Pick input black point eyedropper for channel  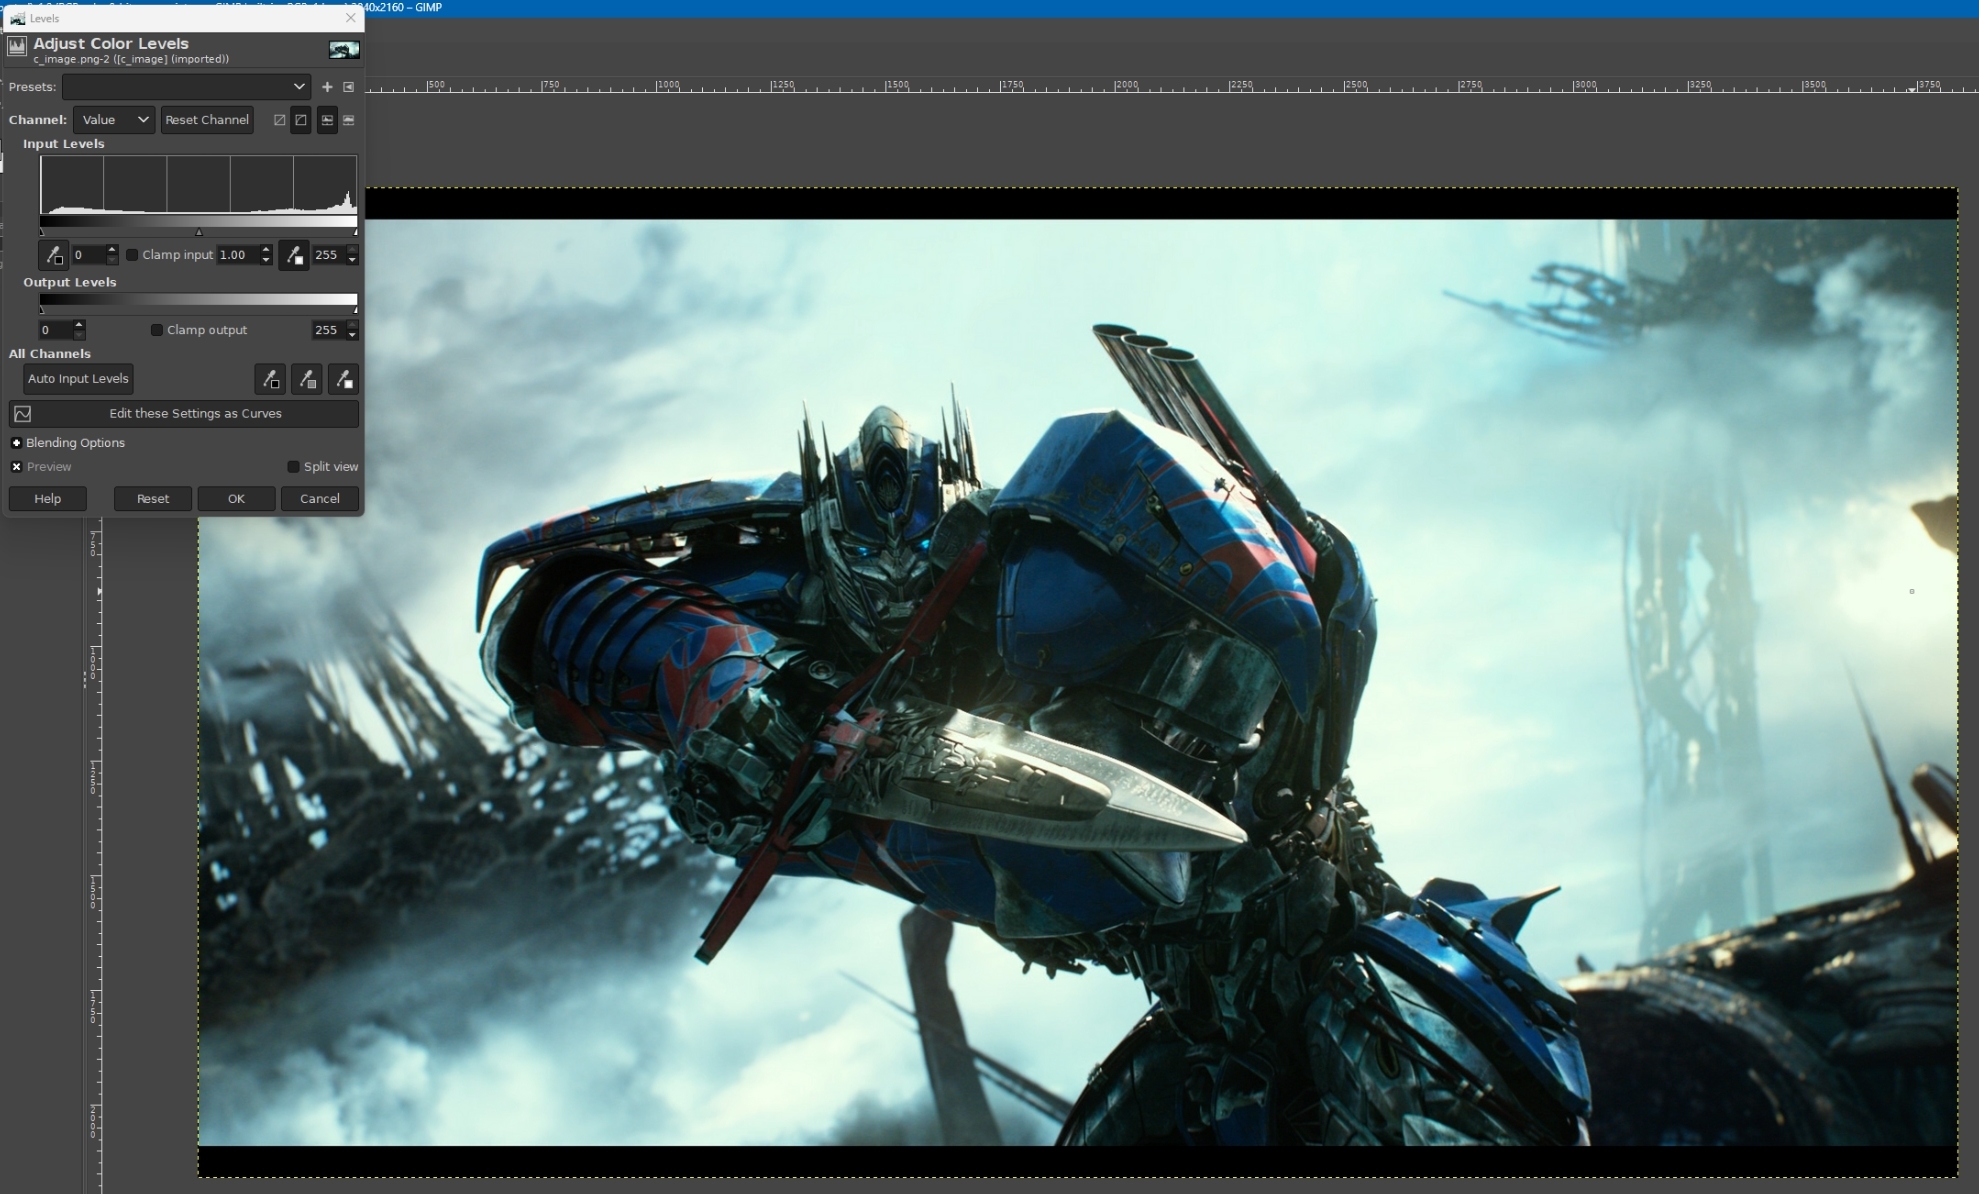pos(54,255)
